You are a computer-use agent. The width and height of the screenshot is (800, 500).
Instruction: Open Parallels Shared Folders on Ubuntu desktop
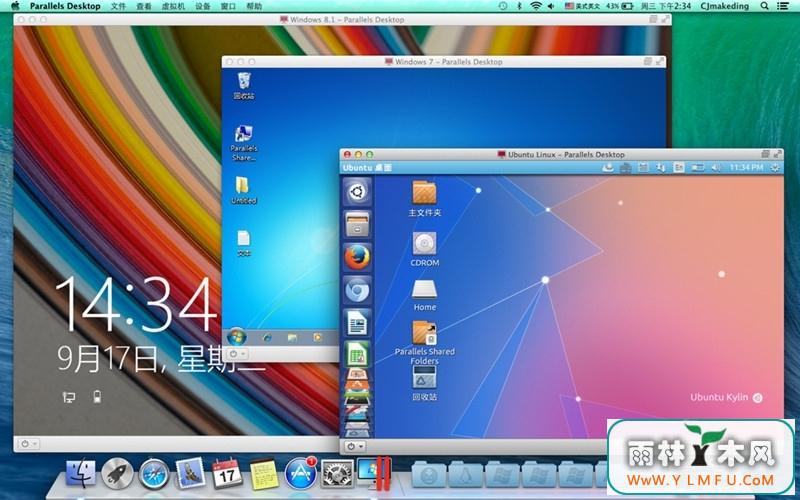424,342
